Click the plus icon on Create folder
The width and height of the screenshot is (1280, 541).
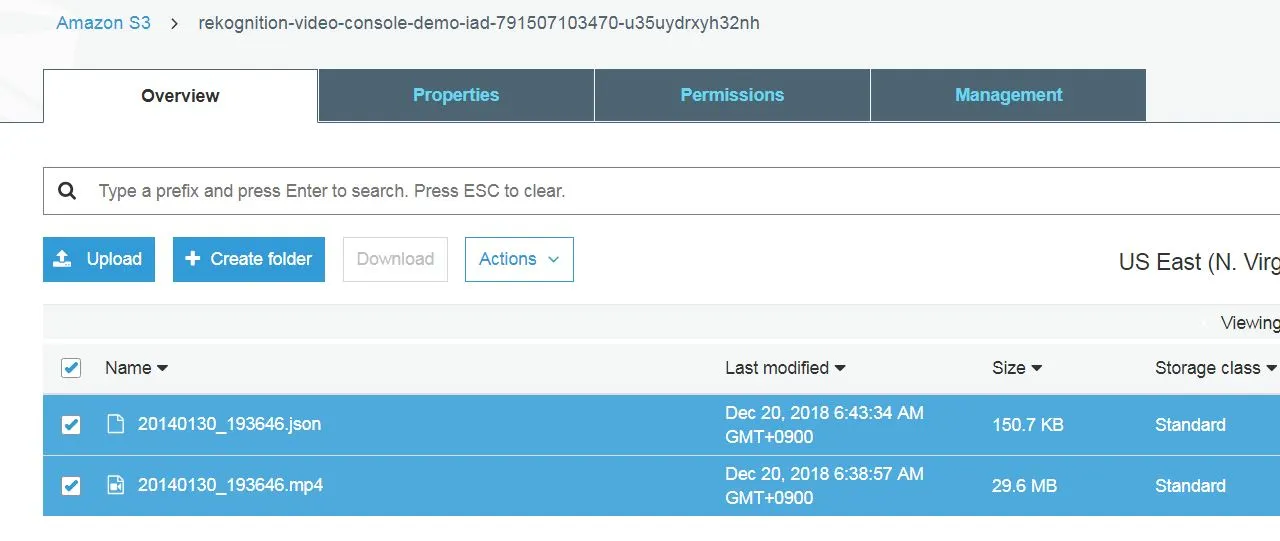click(x=193, y=259)
